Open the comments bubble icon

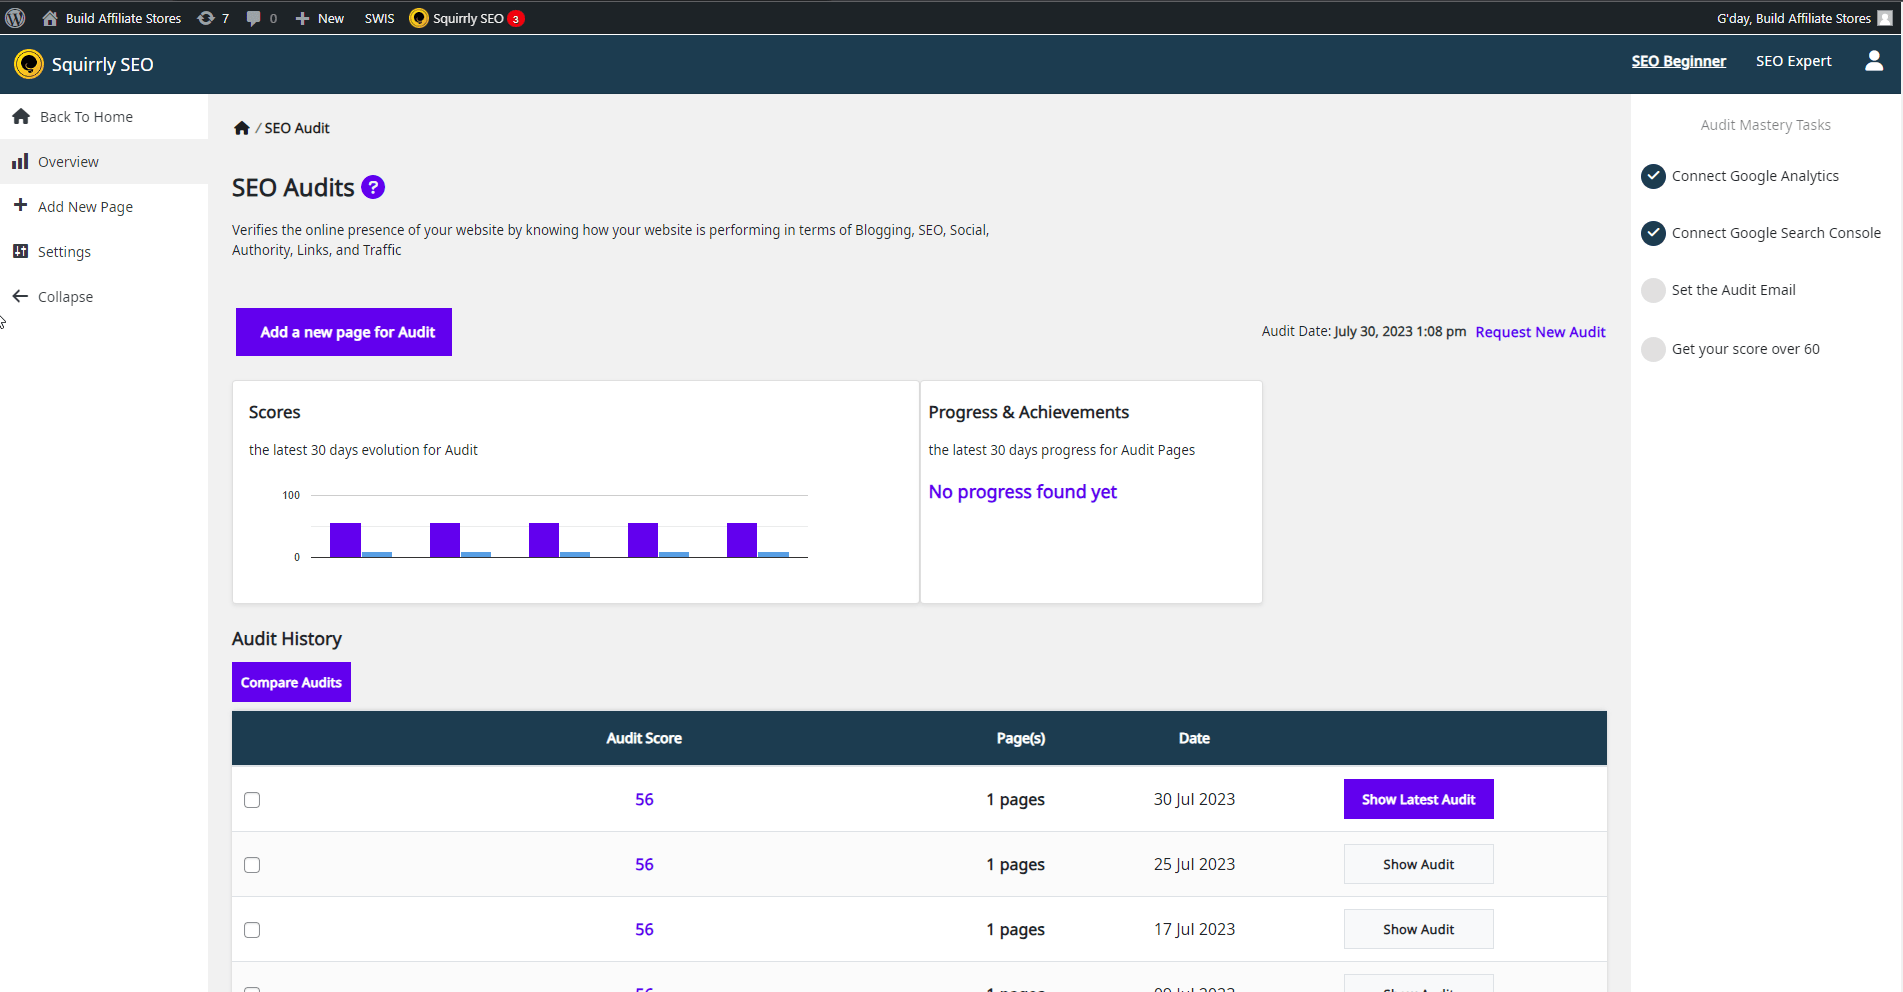(261, 18)
